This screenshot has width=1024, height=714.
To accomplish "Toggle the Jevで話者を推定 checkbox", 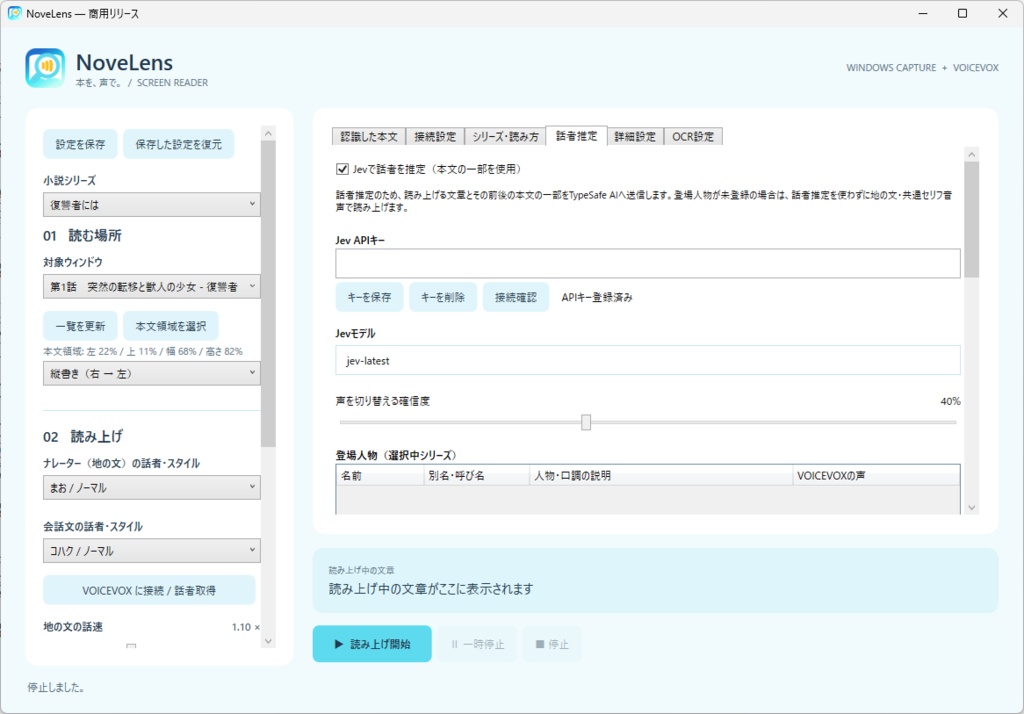I will [x=342, y=169].
